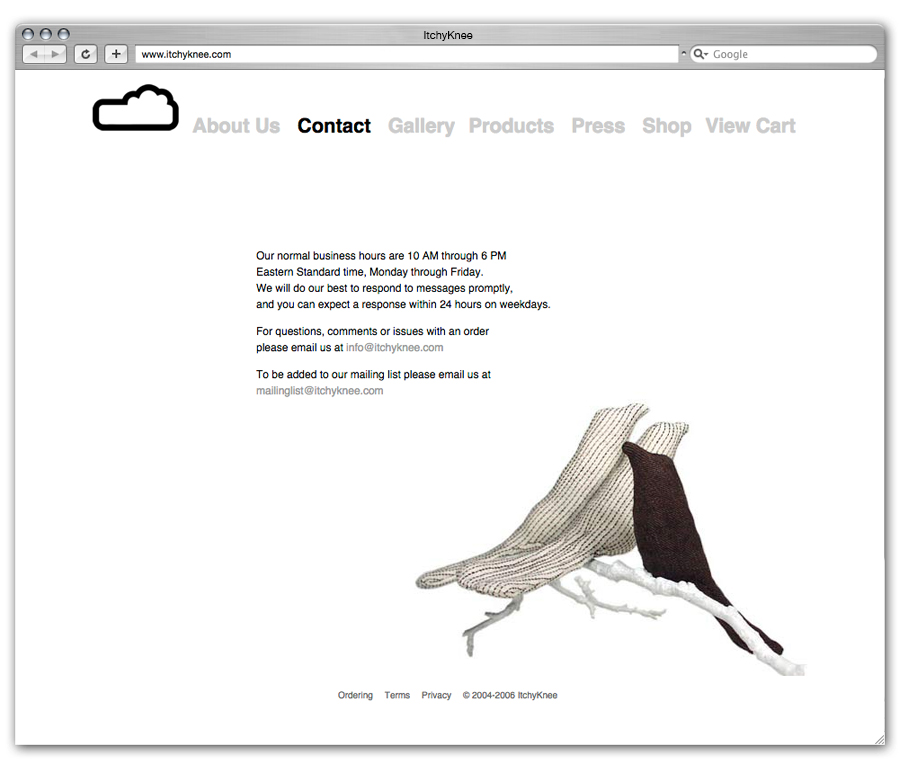Image resolution: width=899 pixels, height=770 pixels.
Task: Click View Cart in navigation
Action: 750,126
